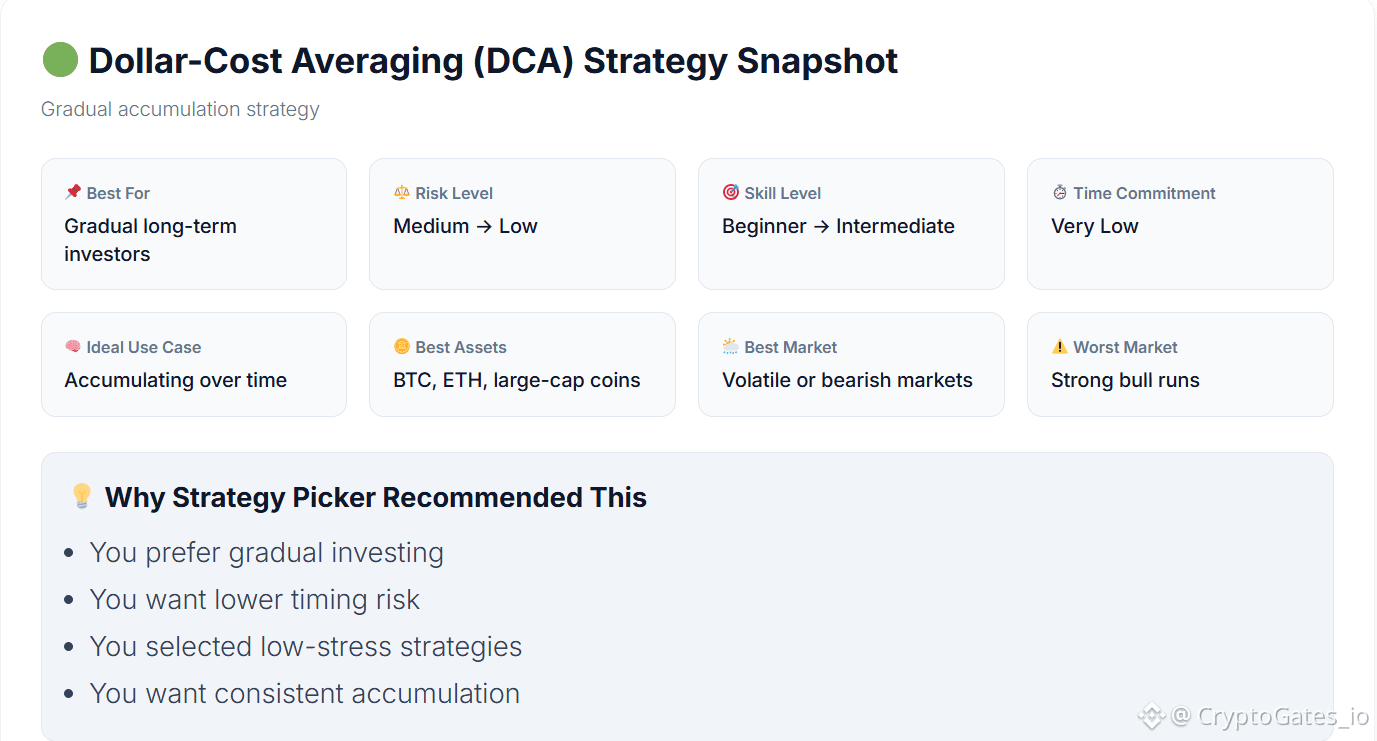Click the You want lower timing risk bullet
The image size is (1377, 741).
point(254,599)
